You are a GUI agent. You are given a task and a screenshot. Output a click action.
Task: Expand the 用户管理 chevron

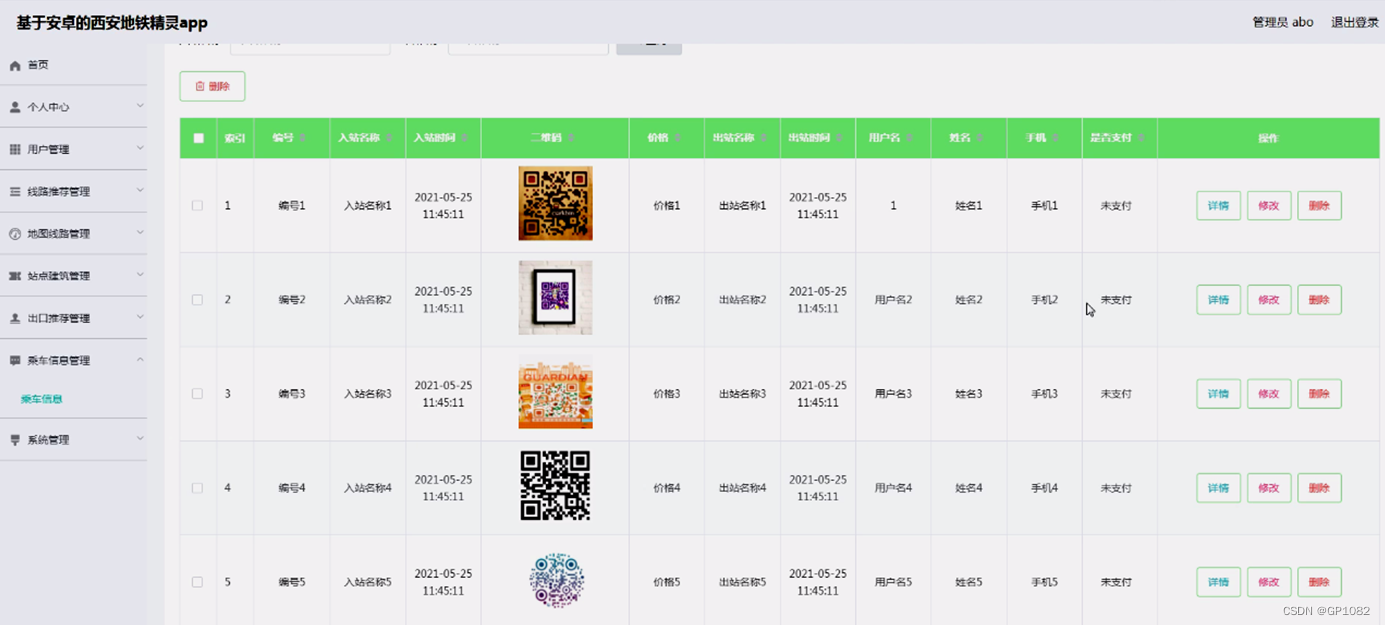(140, 148)
